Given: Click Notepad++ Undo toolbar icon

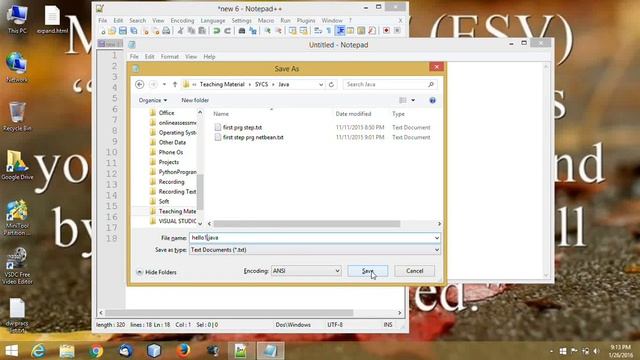Looking at the screenshot, I should click(x=216, y=31).
